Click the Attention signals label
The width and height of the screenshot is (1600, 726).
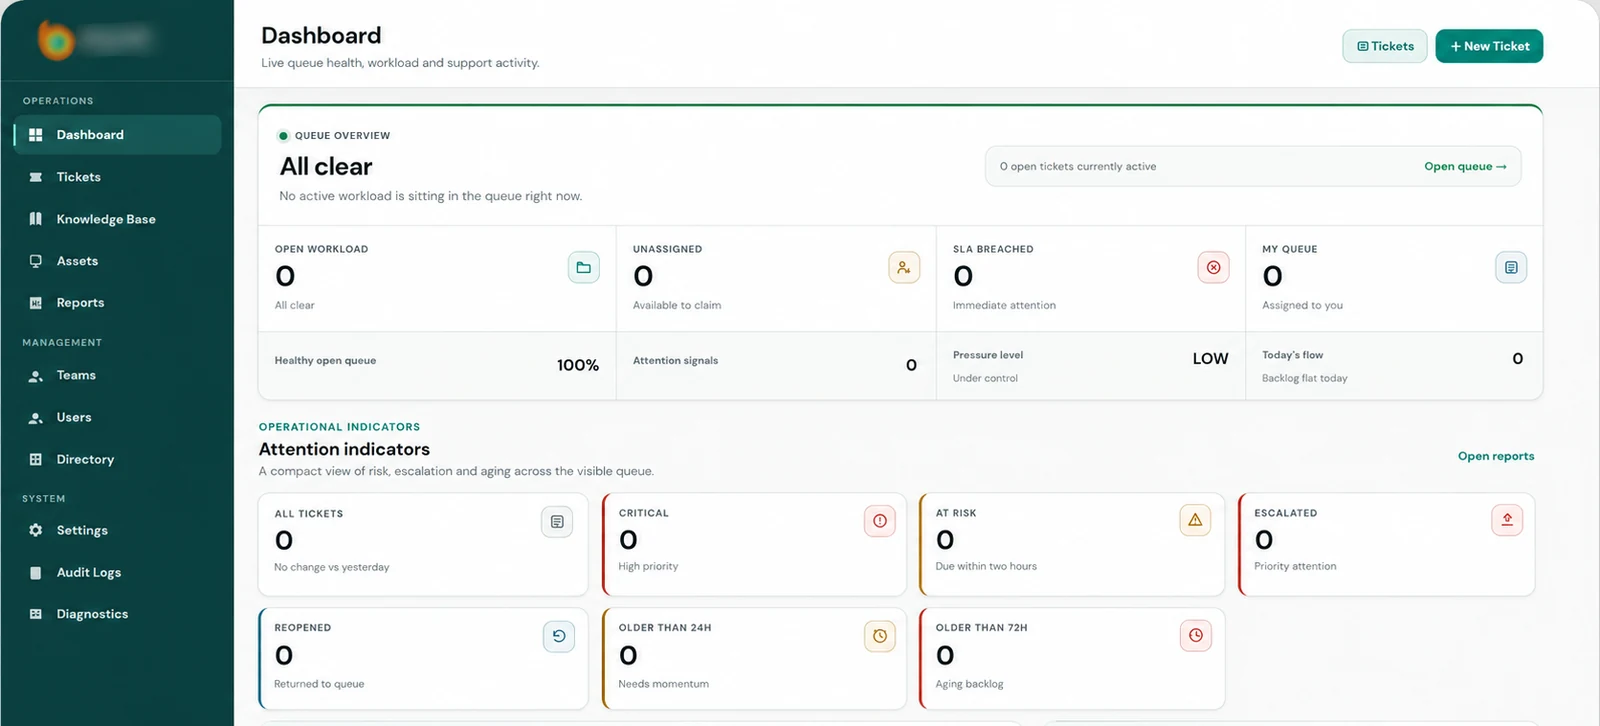coord(675,361)
